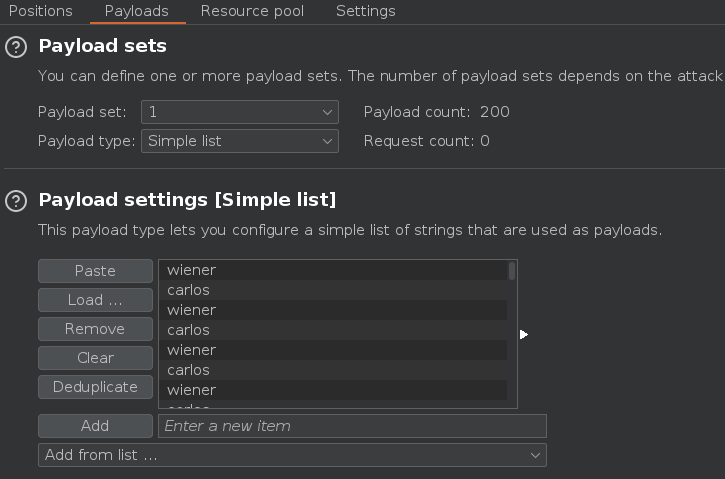725x479 pixels.
Task: Open the Resource pool tab
Action: 252,11
